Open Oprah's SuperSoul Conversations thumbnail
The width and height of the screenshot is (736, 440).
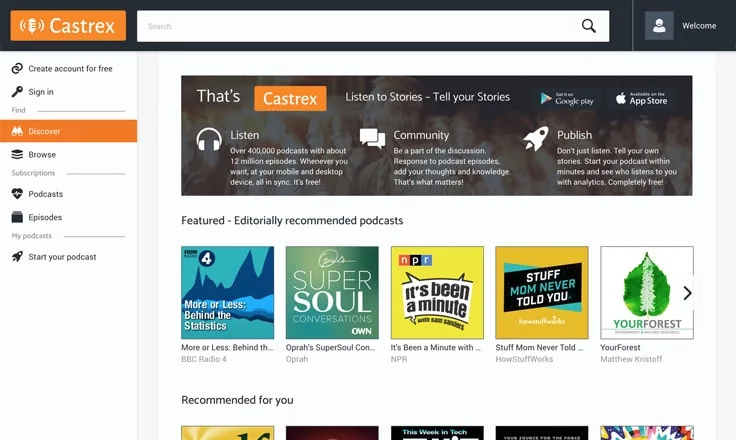[332, 292]
